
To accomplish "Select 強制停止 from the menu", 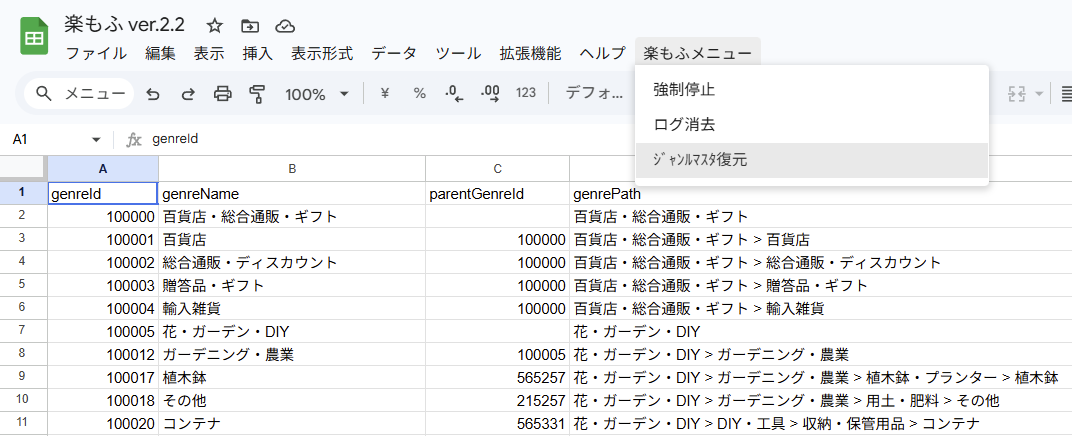I will click(684, 89).
